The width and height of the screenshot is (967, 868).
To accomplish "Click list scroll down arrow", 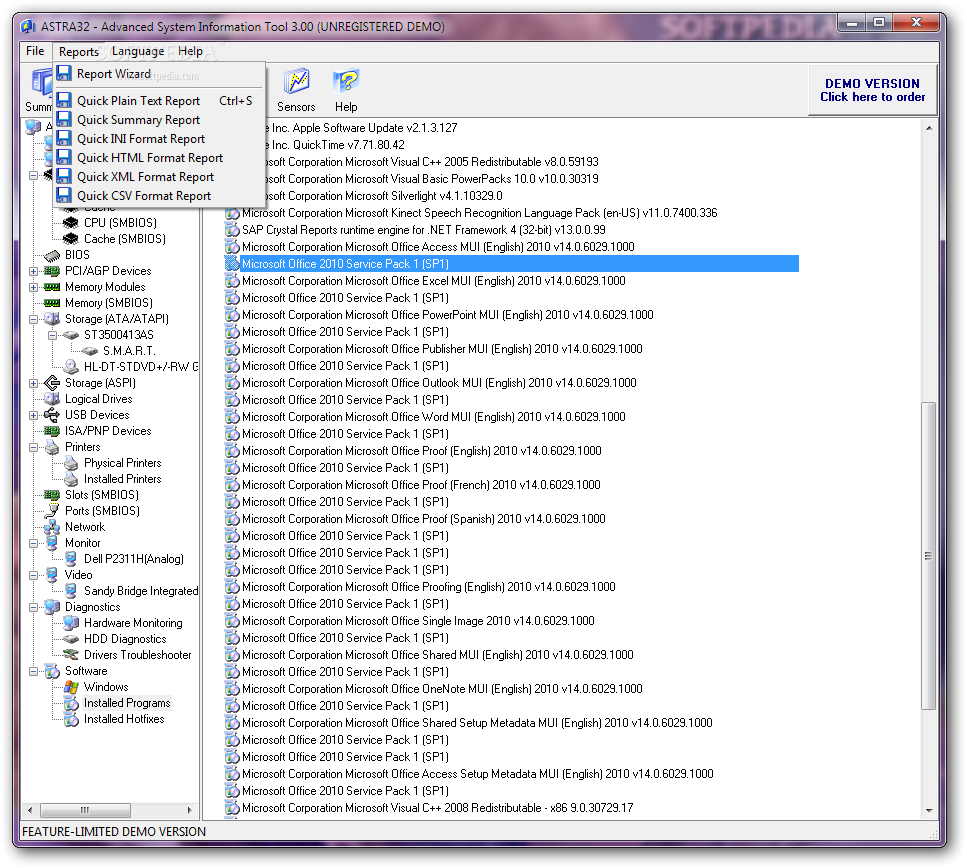I will 928,811.
